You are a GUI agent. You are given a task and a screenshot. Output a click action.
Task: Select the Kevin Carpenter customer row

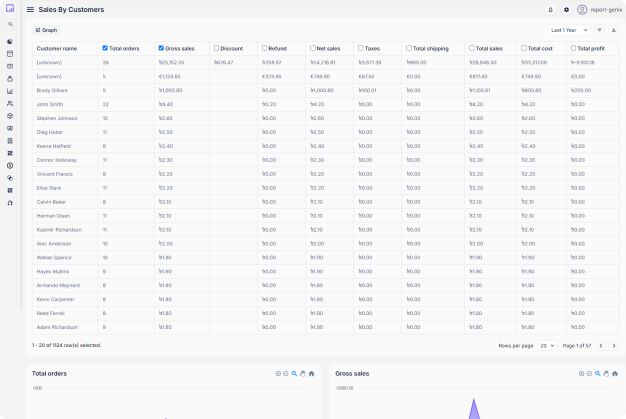click(x=325, y=299)
